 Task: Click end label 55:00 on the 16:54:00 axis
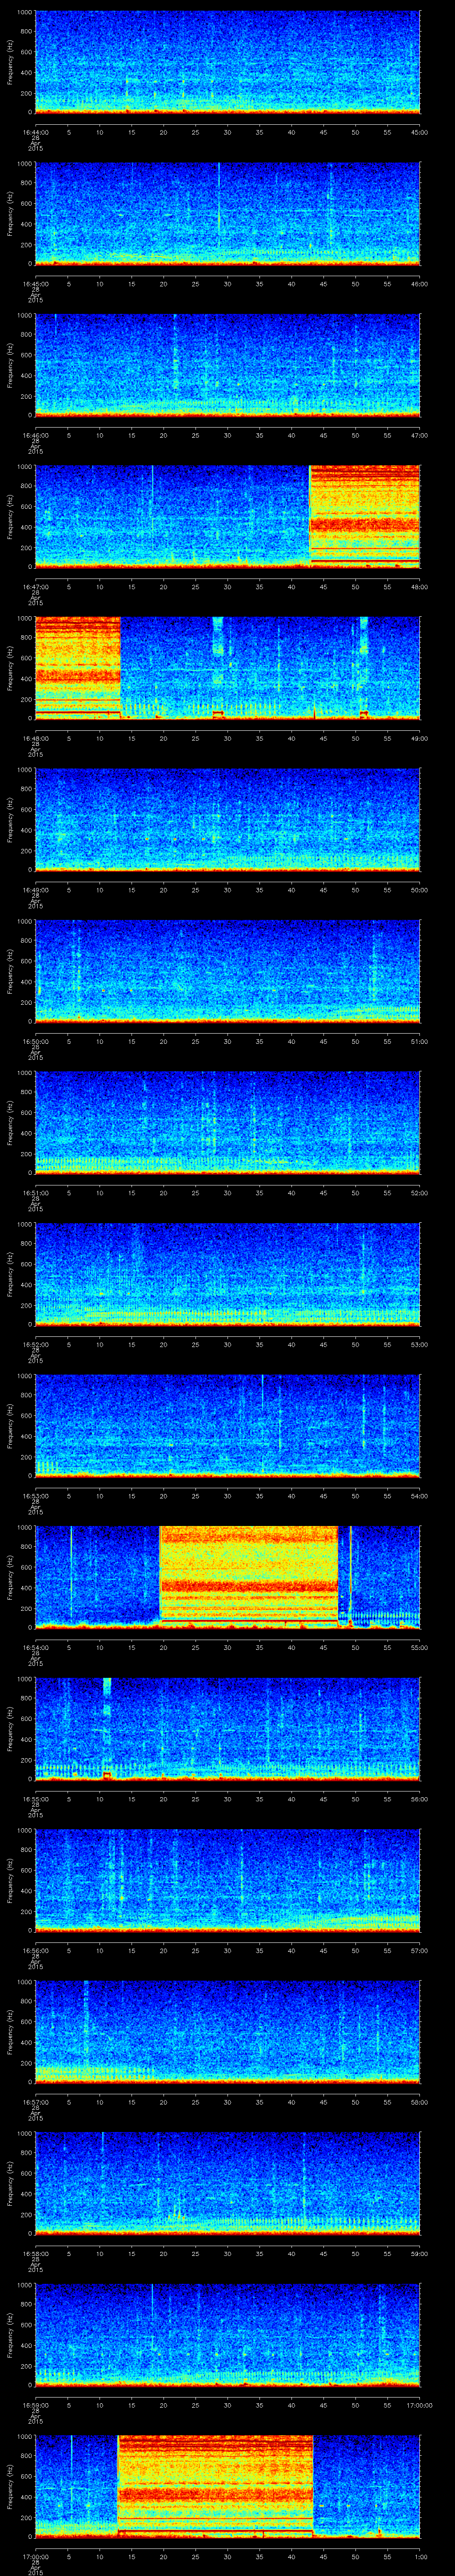pos(420,1647)
